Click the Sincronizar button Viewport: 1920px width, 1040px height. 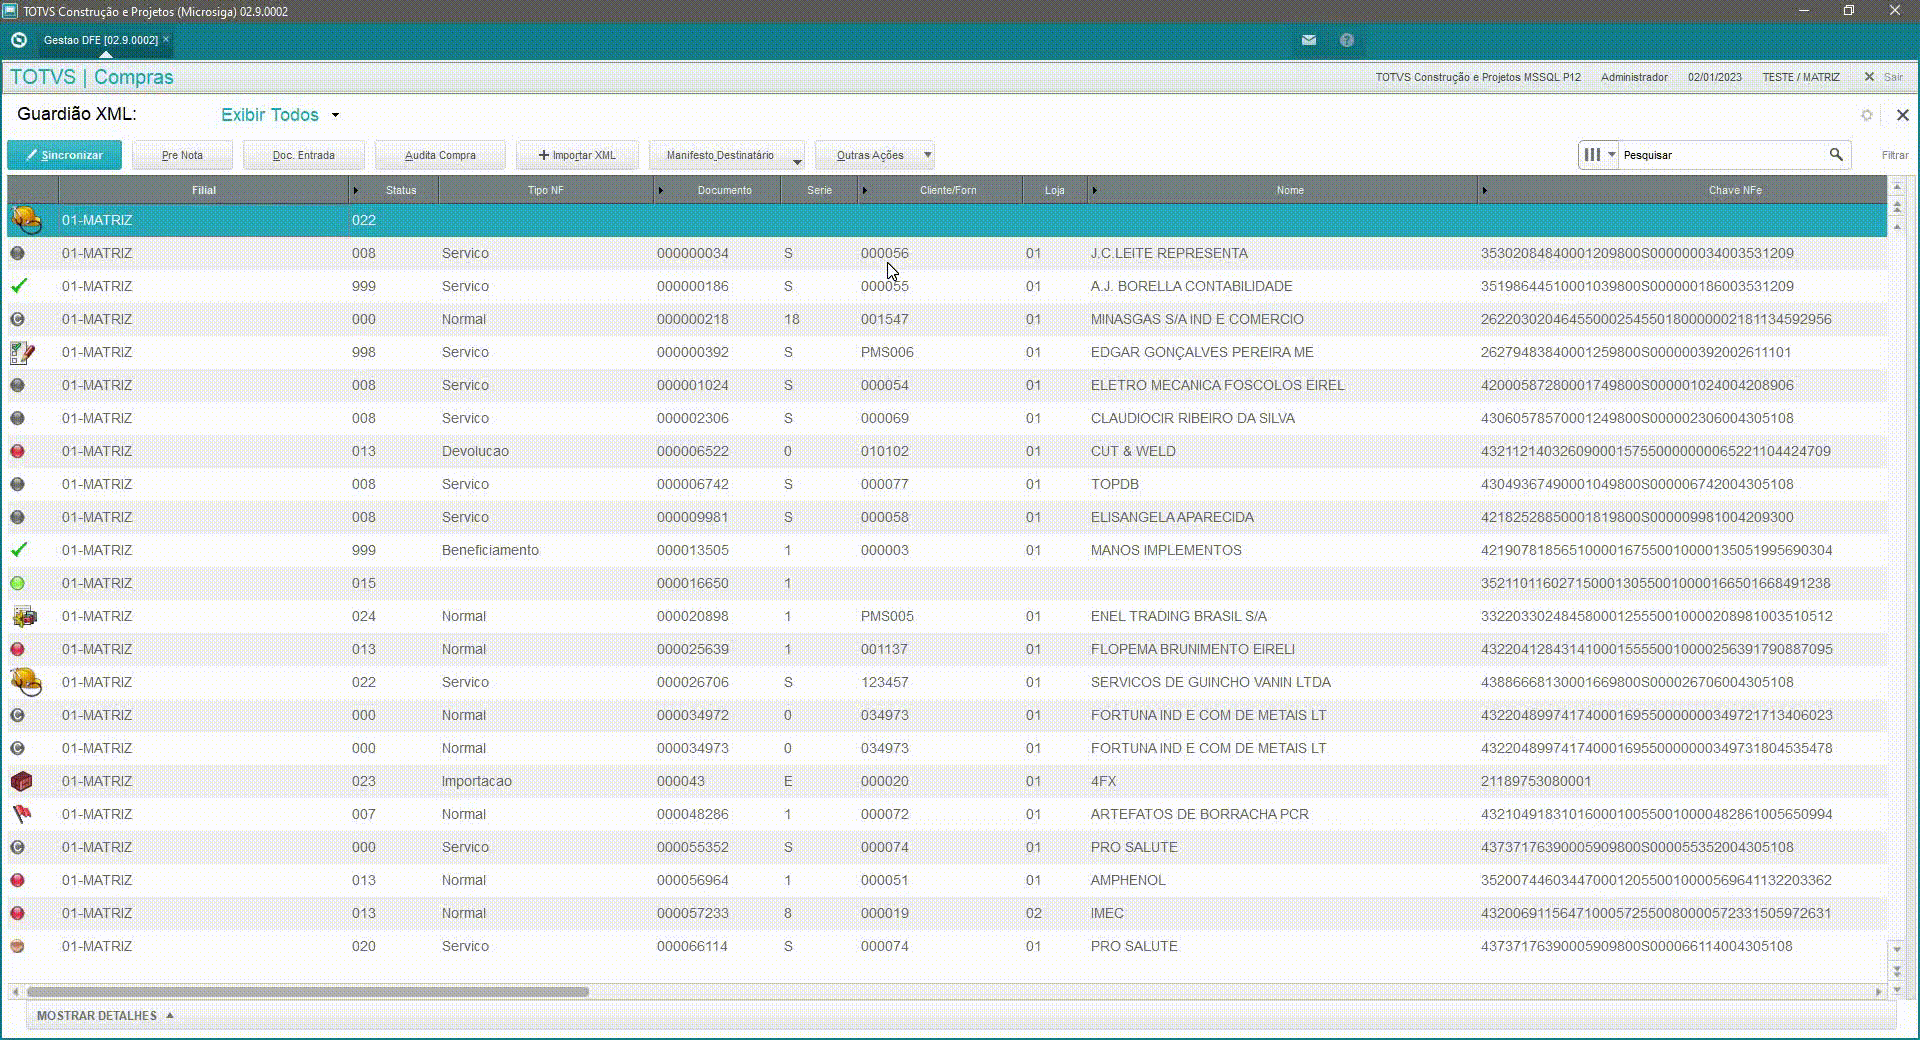[x=64, y=155]
